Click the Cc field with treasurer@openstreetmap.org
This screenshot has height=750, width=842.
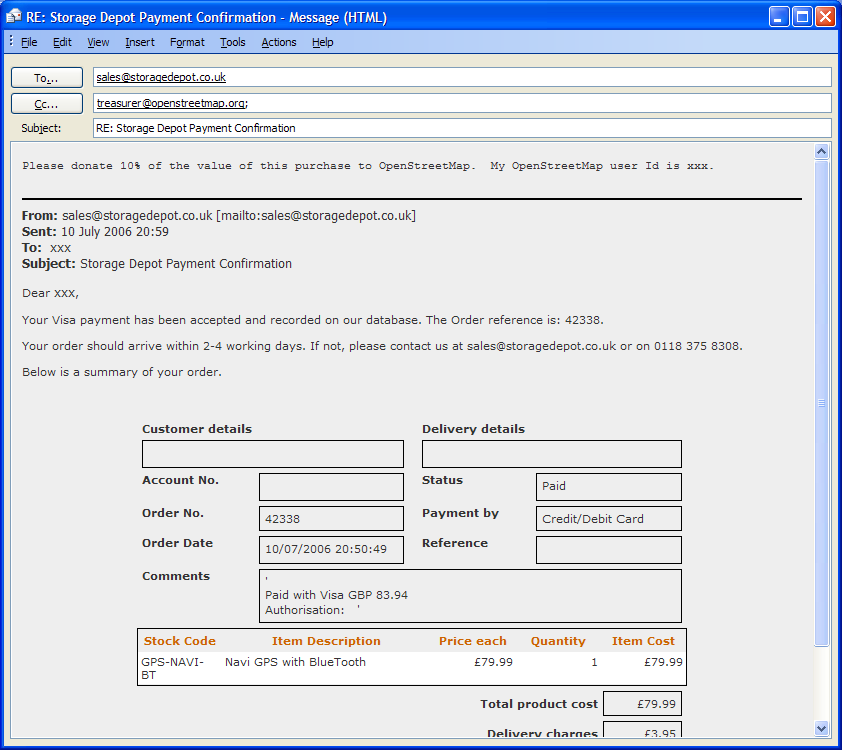pyautogui.click(x=462, y=103)
